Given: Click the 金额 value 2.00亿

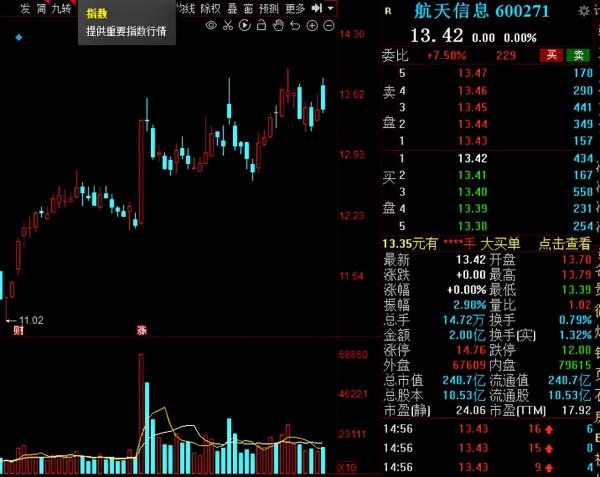Looking at the screenshot, I should click(x=467, y=335).
